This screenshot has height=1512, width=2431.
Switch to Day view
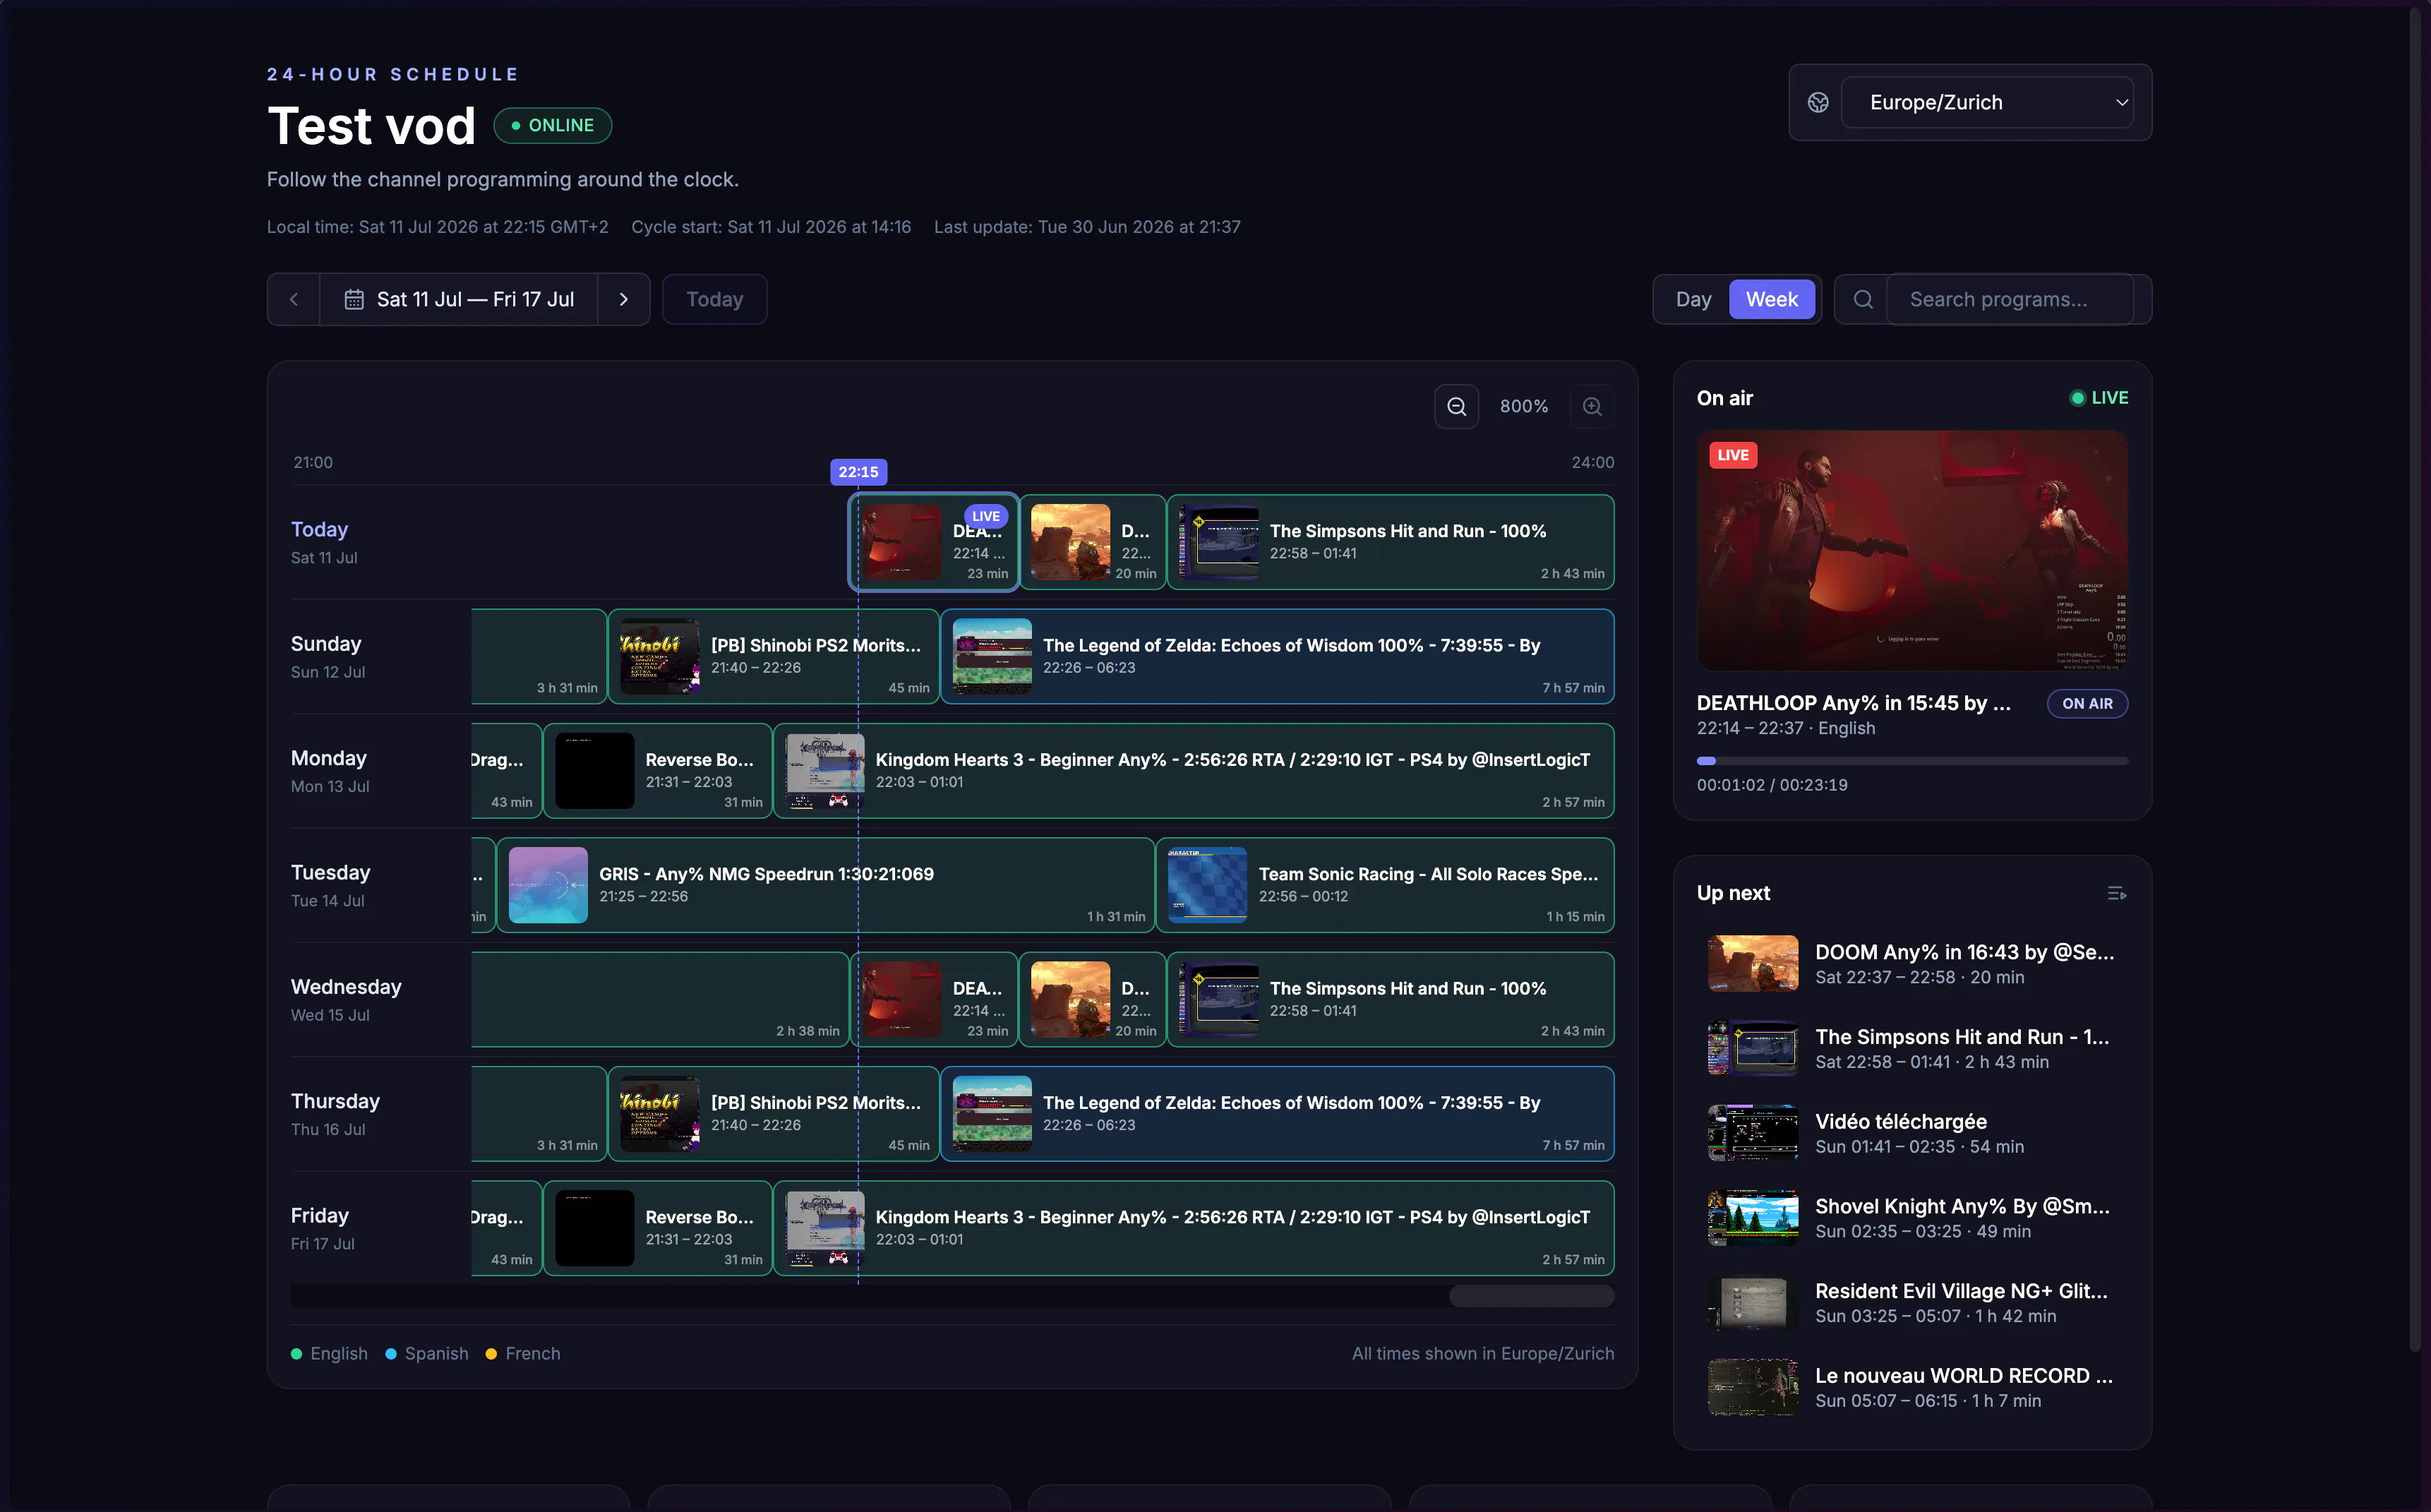[1693, 299]
